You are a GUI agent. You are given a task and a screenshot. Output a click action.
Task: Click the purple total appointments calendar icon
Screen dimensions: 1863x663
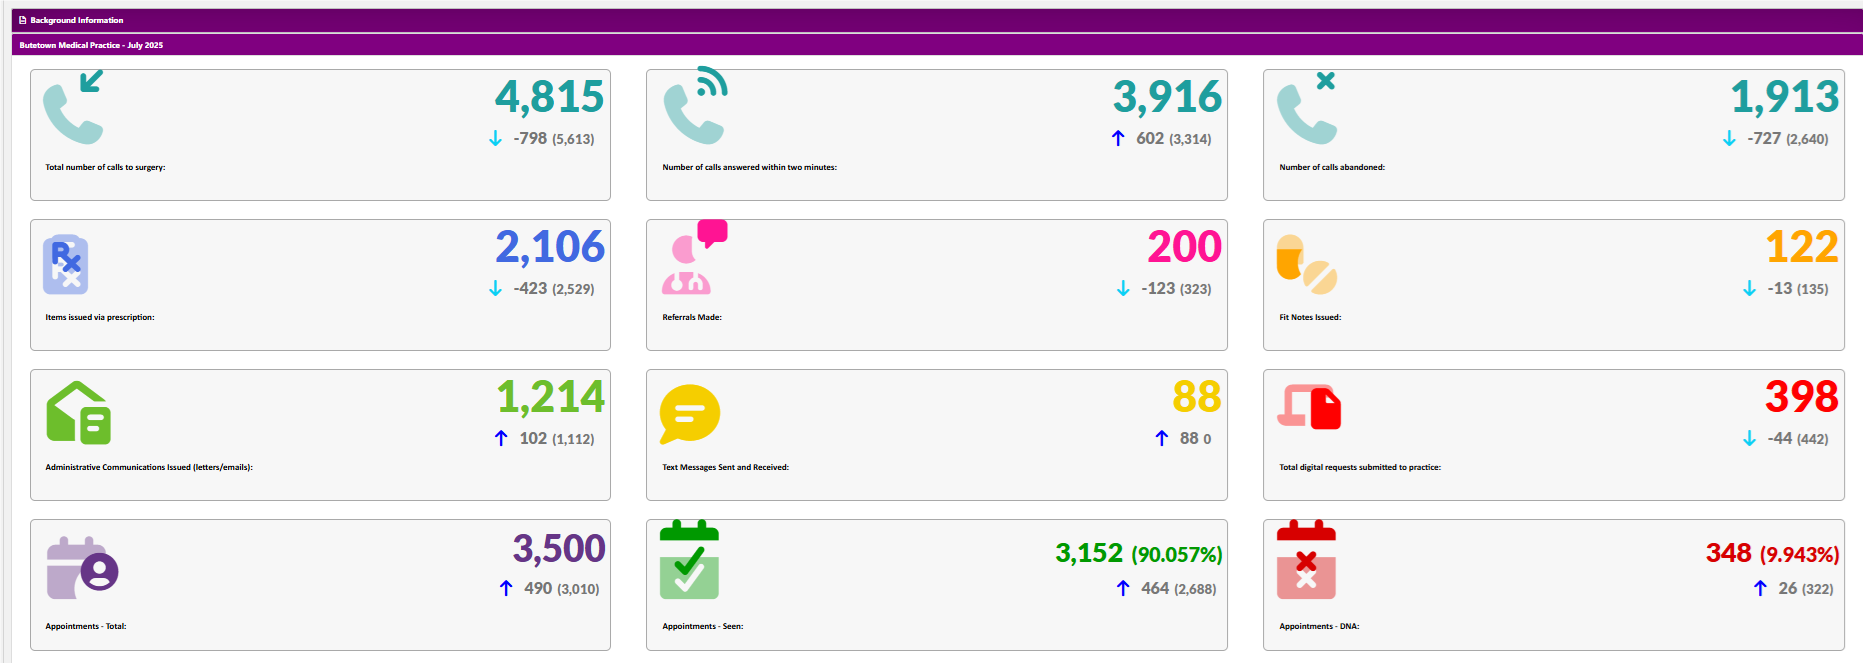(x=82, y=568)
